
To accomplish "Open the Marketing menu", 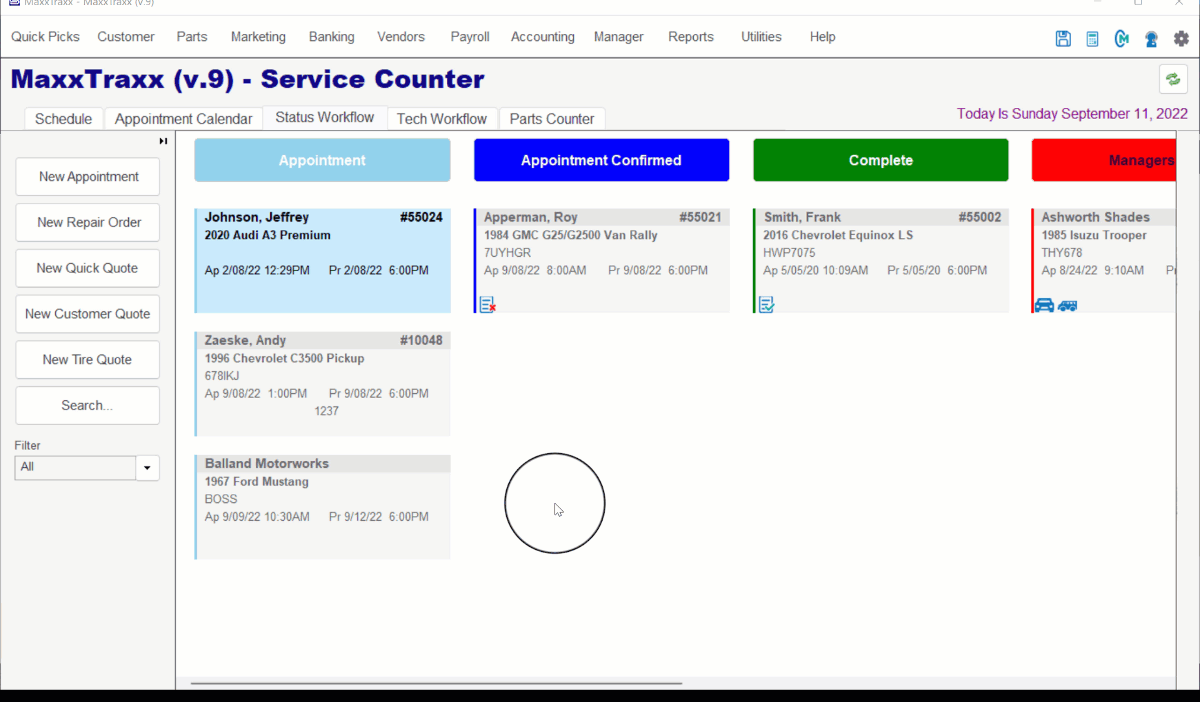I will click(258, 37).
